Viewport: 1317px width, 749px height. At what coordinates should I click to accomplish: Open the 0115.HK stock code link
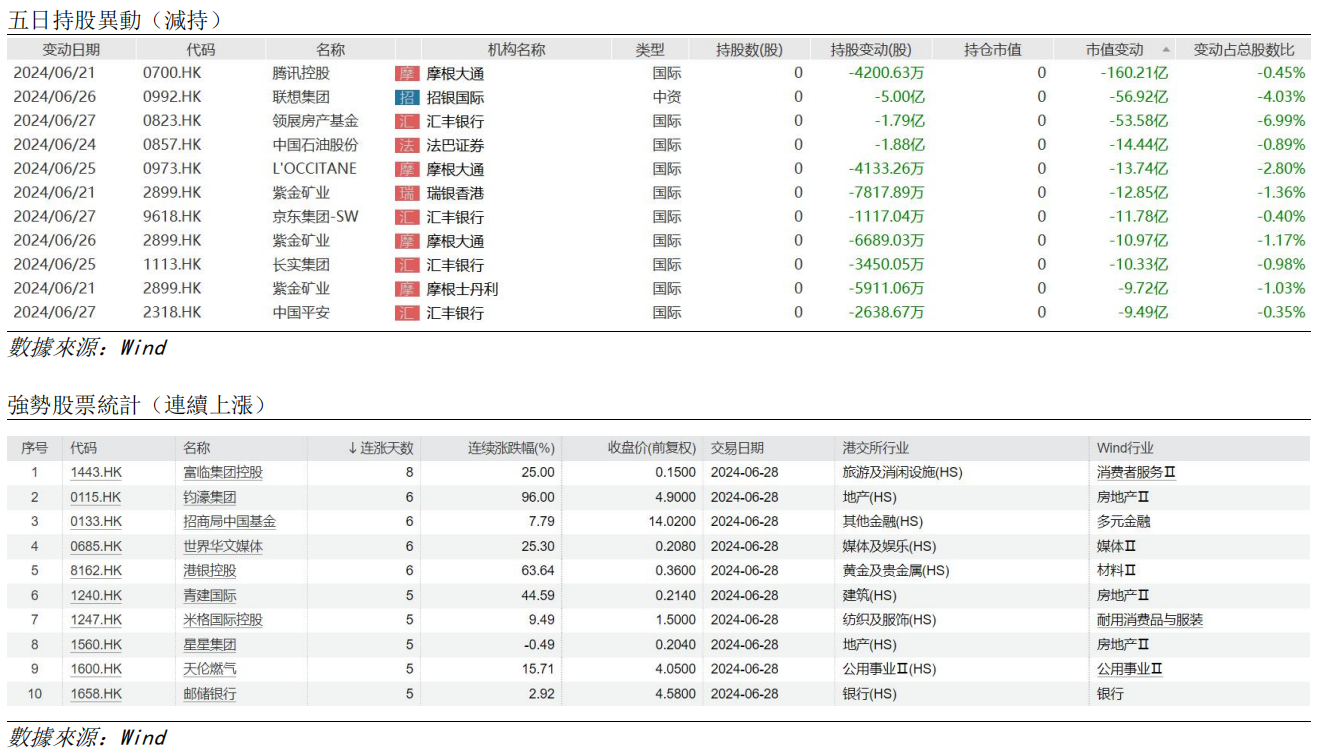coord(96,497)
